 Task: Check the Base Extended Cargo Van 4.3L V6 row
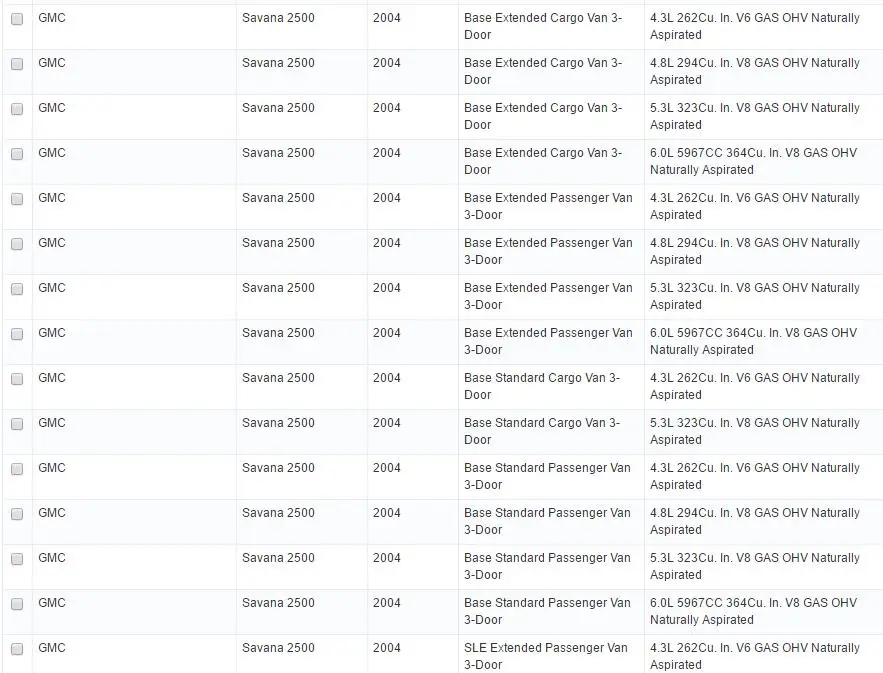point(17,19)
